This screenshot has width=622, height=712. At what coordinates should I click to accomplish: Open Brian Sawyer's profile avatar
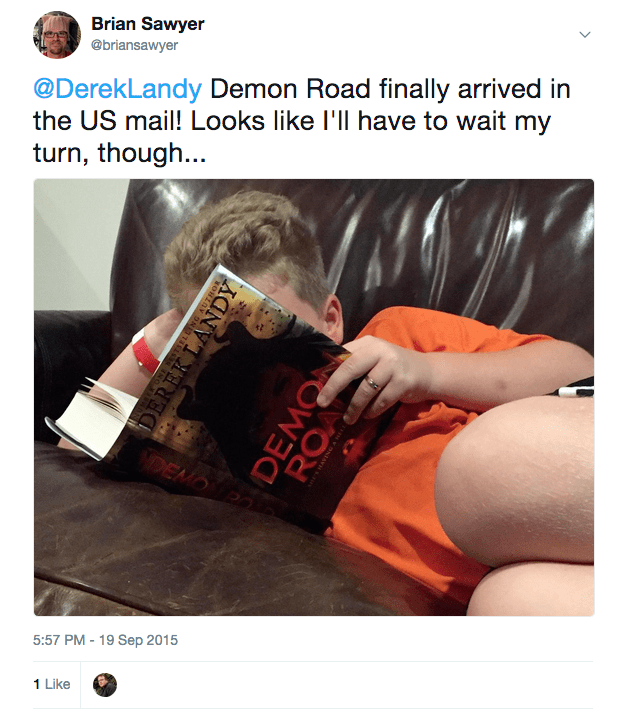(57, 35)
